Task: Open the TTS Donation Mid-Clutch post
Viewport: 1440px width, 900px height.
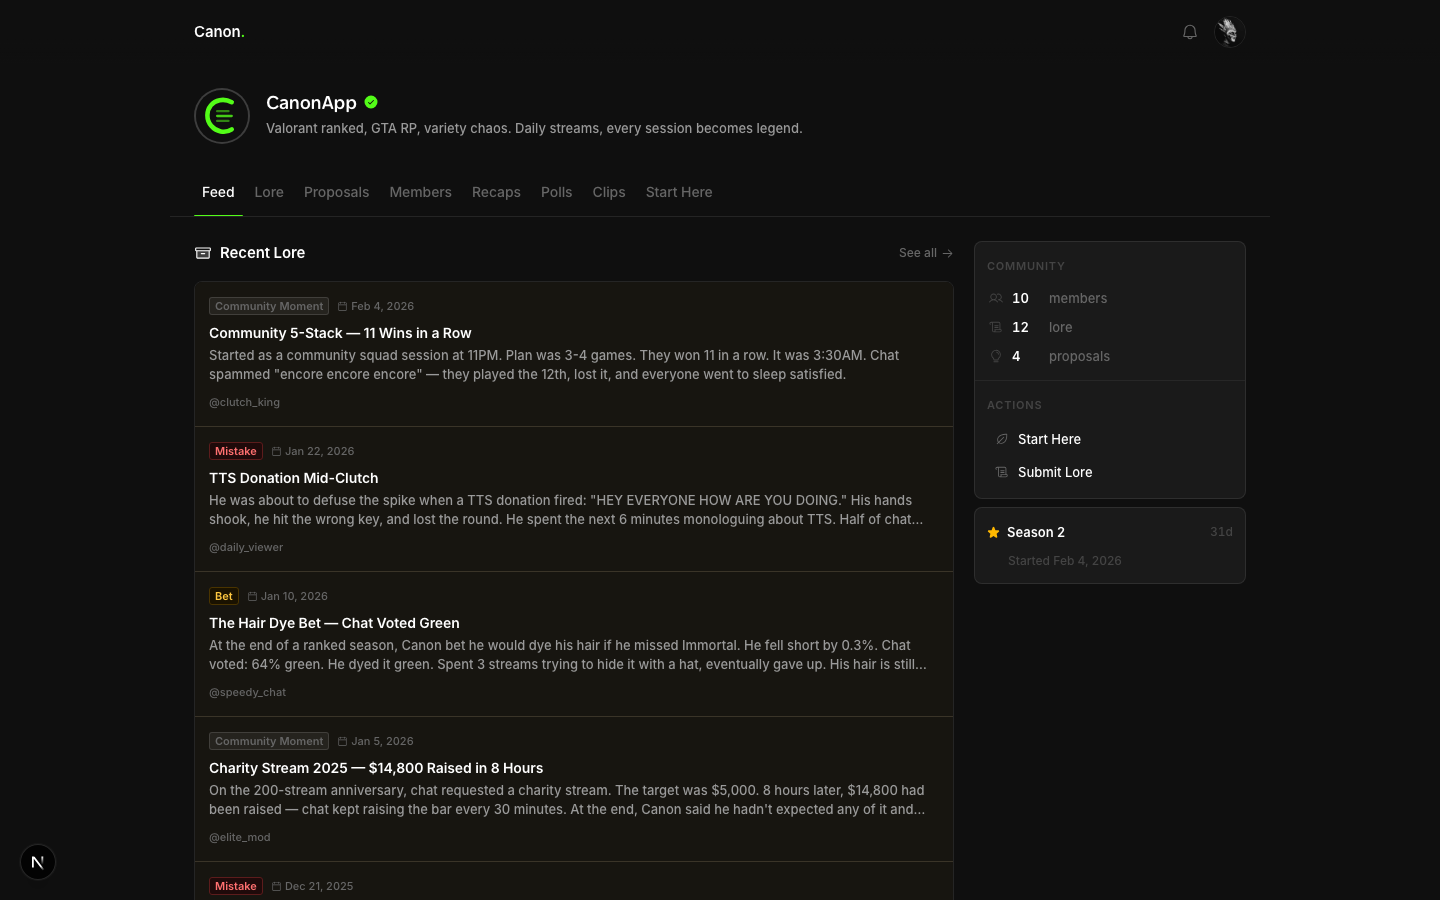Action: pyautogui.click(x=293, y=478)
